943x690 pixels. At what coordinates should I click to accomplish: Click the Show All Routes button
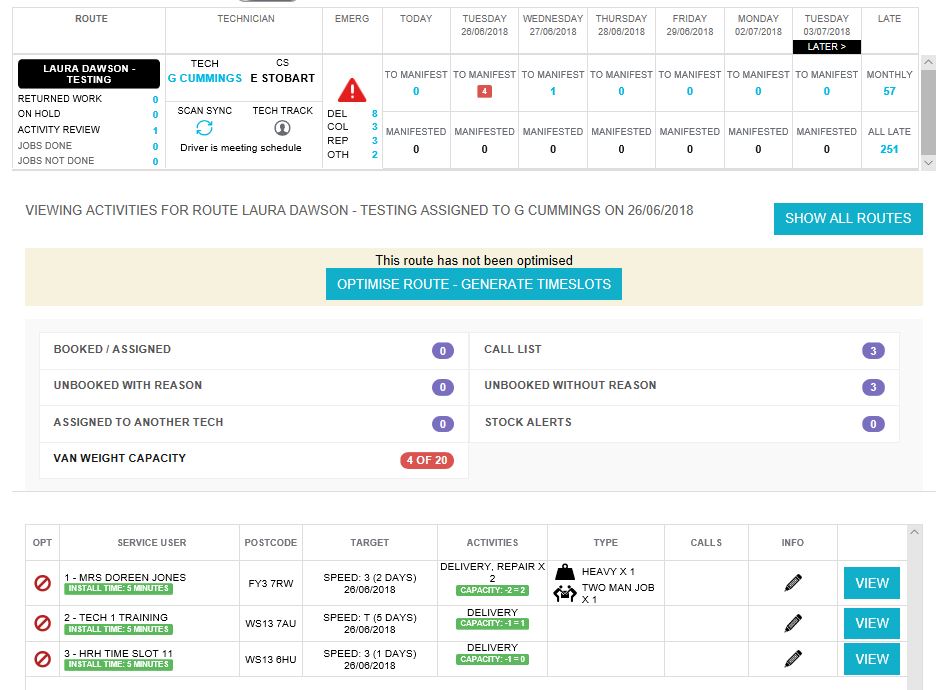point(848,218)
